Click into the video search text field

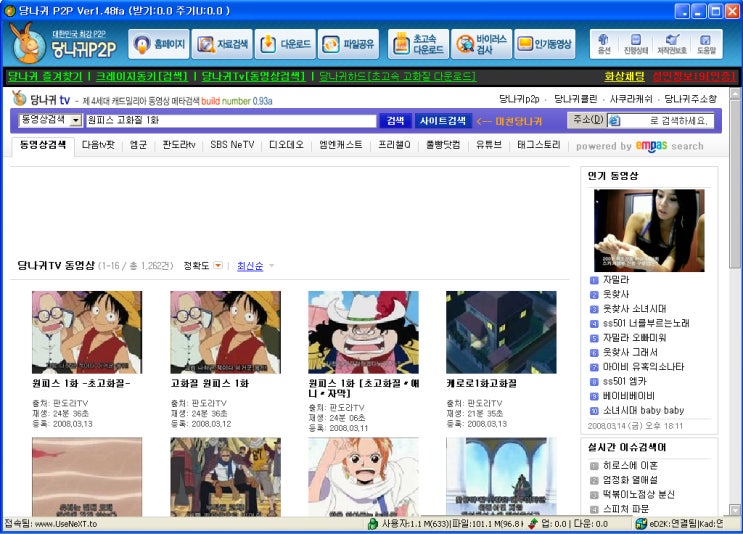tap(230, 120)
